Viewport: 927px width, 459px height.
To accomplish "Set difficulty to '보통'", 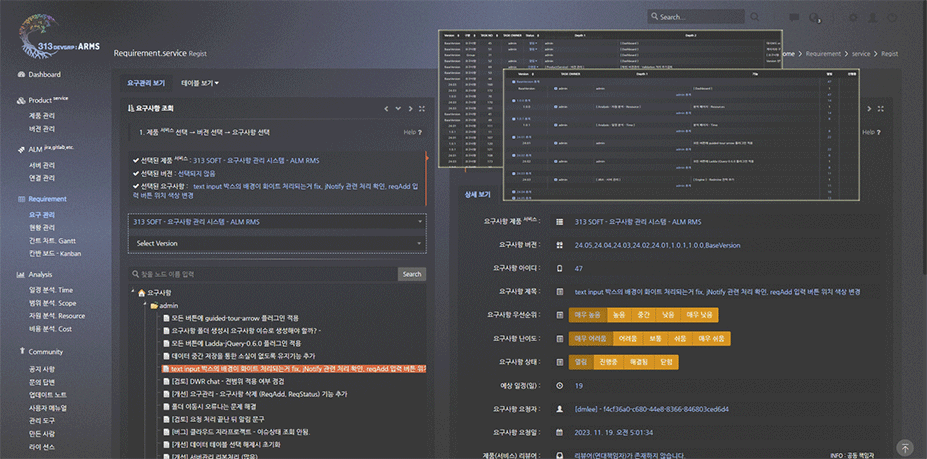I will (655, 338).
